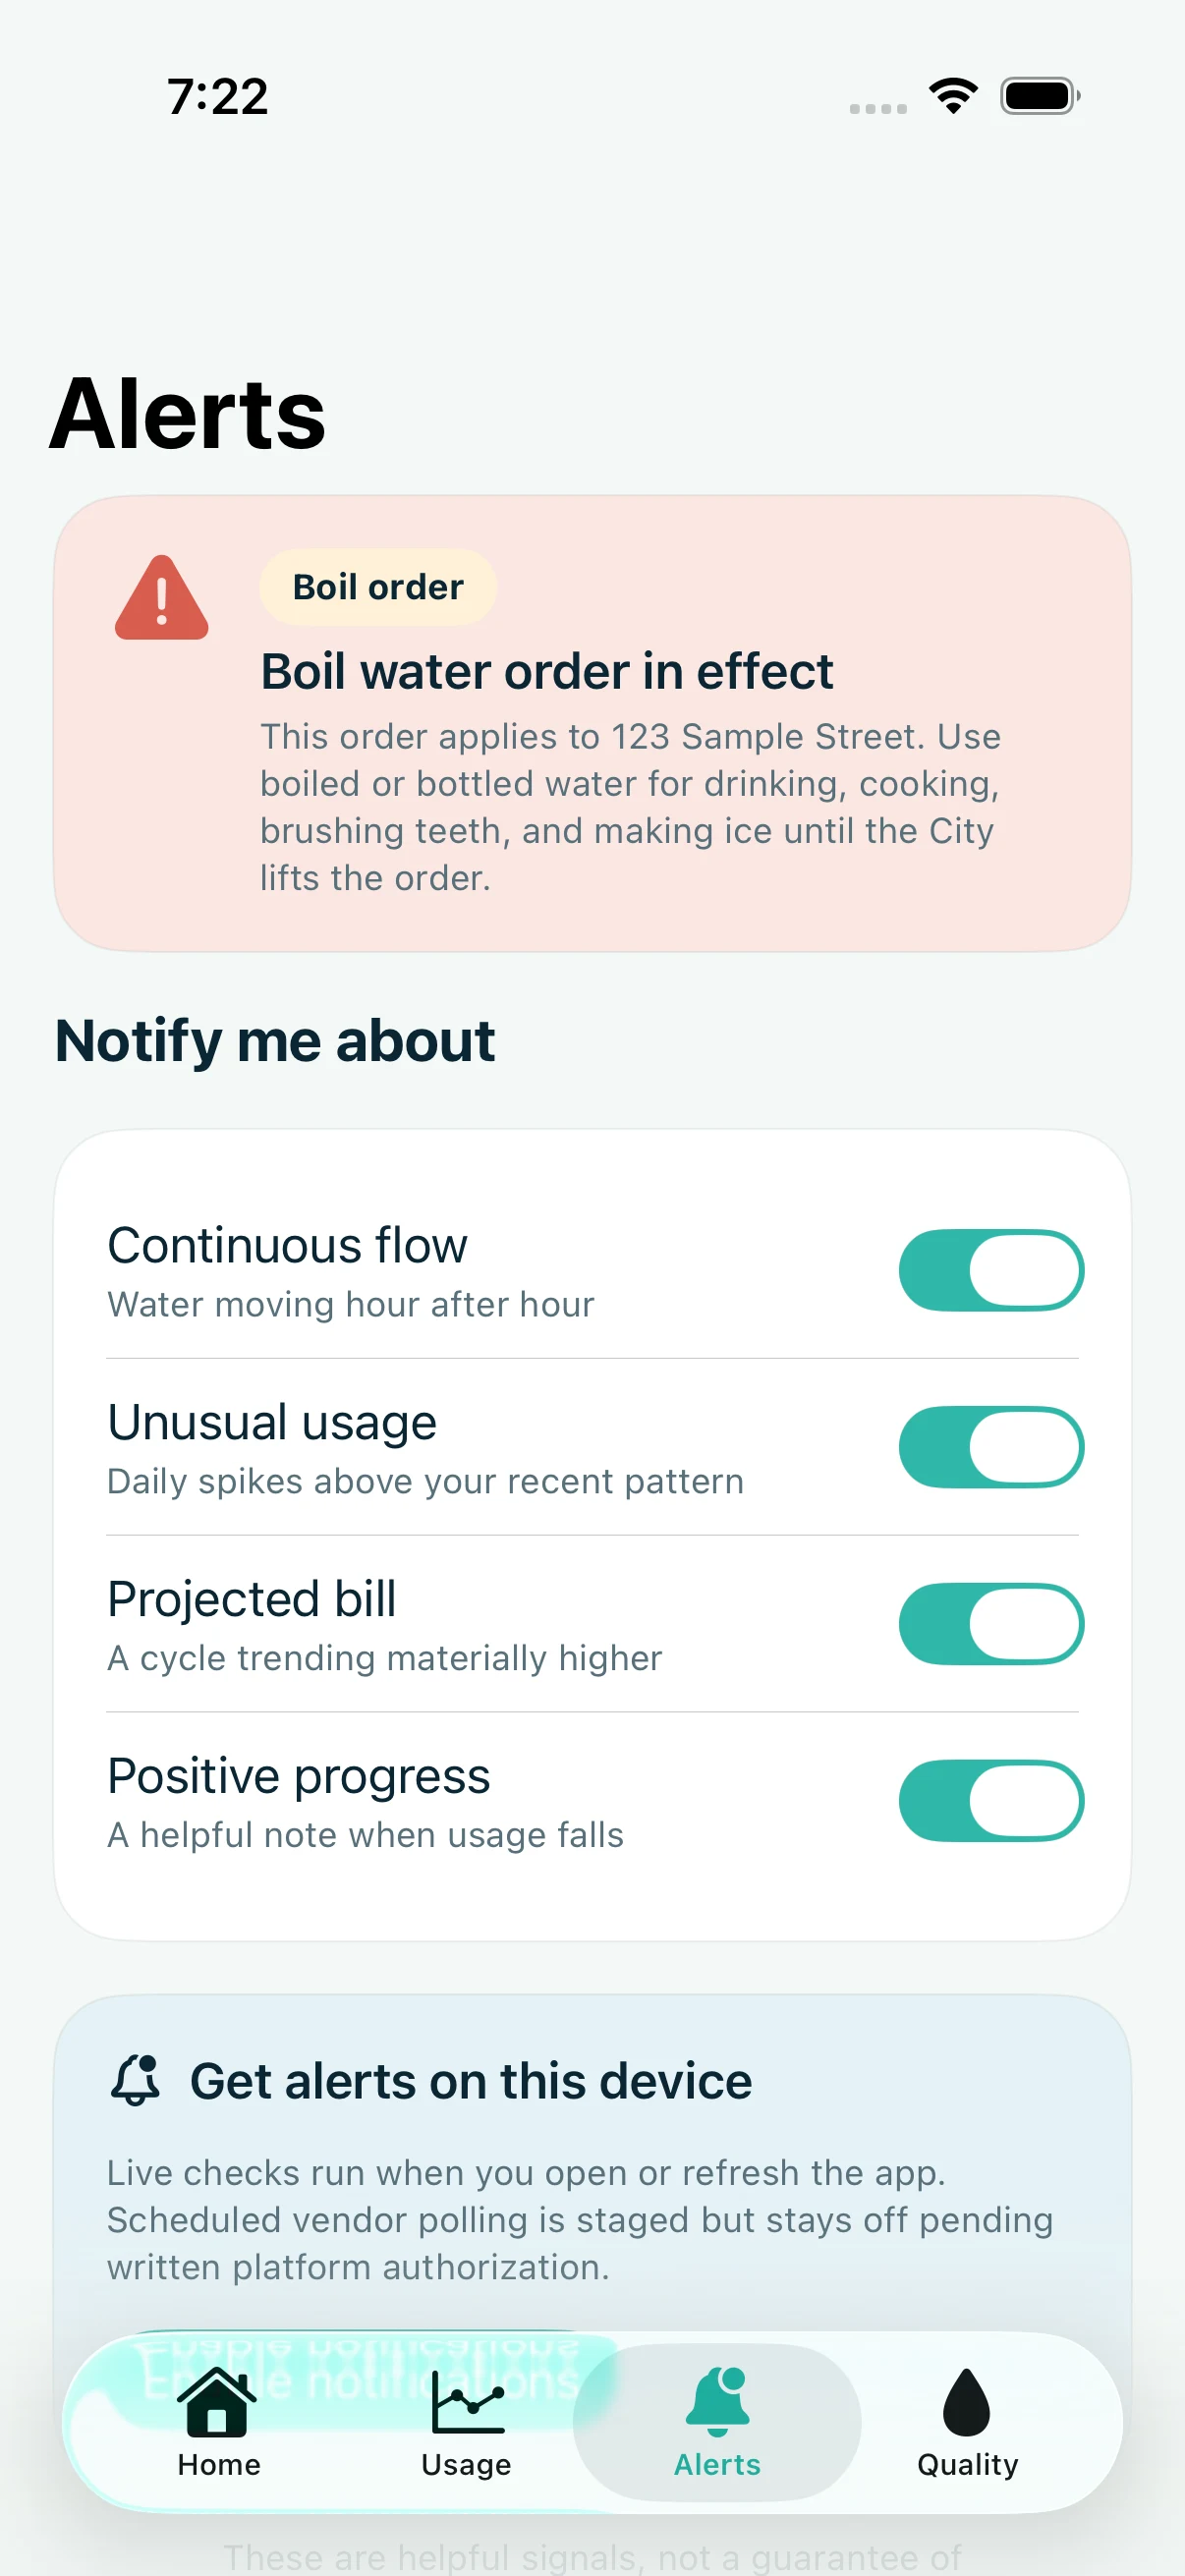
Task: Switch off Positive progress toggle
Action: (x=991, y=1801)
